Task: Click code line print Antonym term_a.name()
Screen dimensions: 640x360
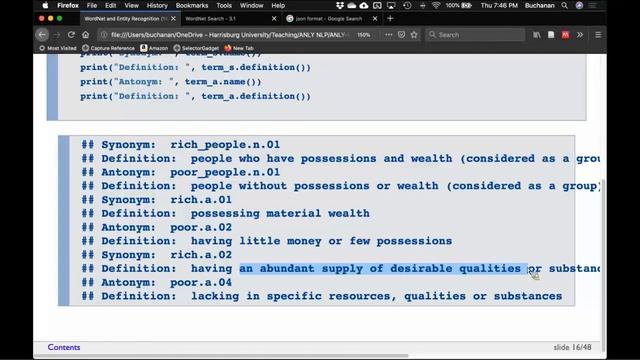Action: point(171,82)
